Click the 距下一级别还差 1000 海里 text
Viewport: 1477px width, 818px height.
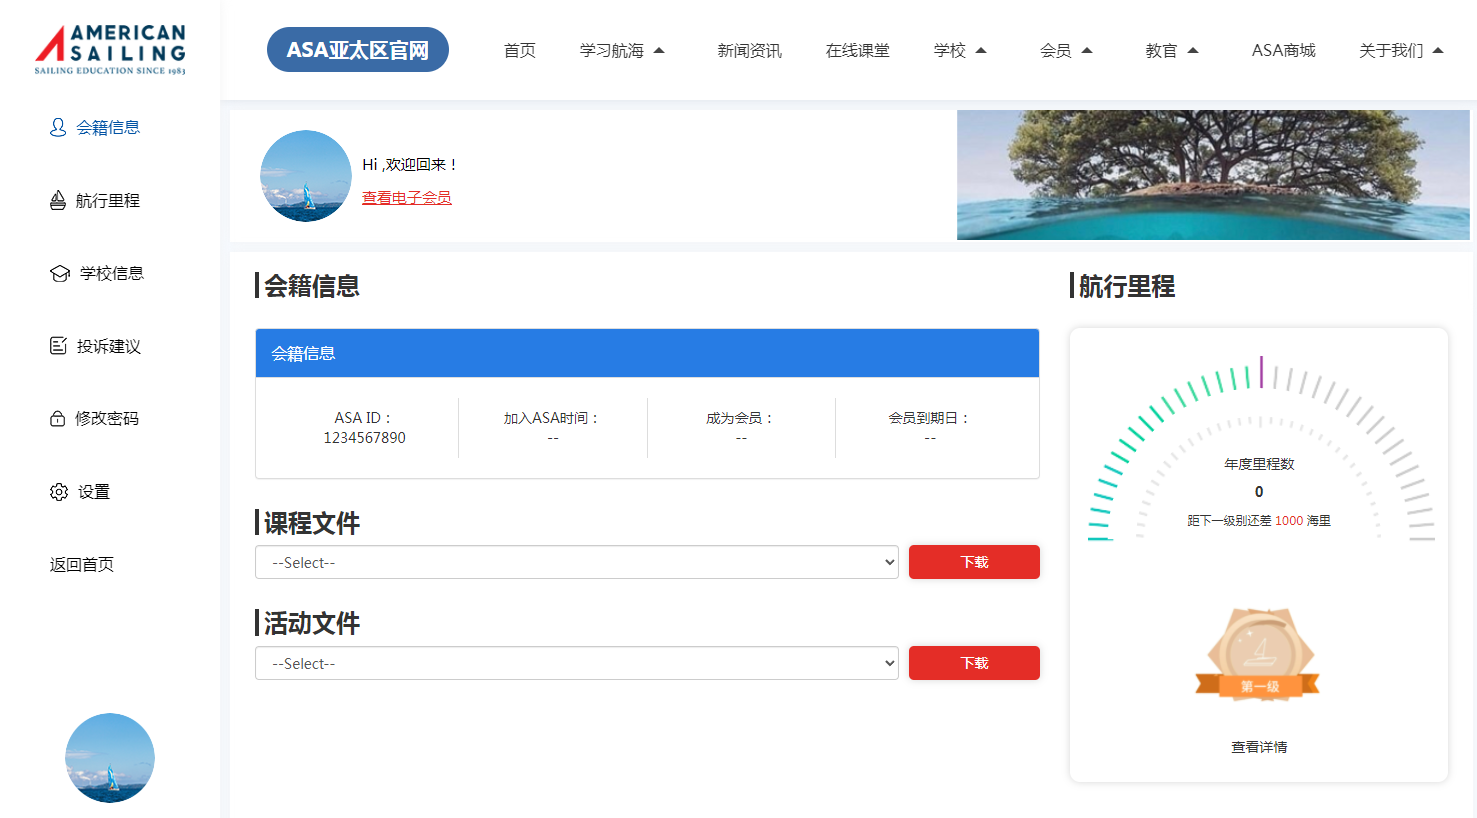click(1259, 521)
